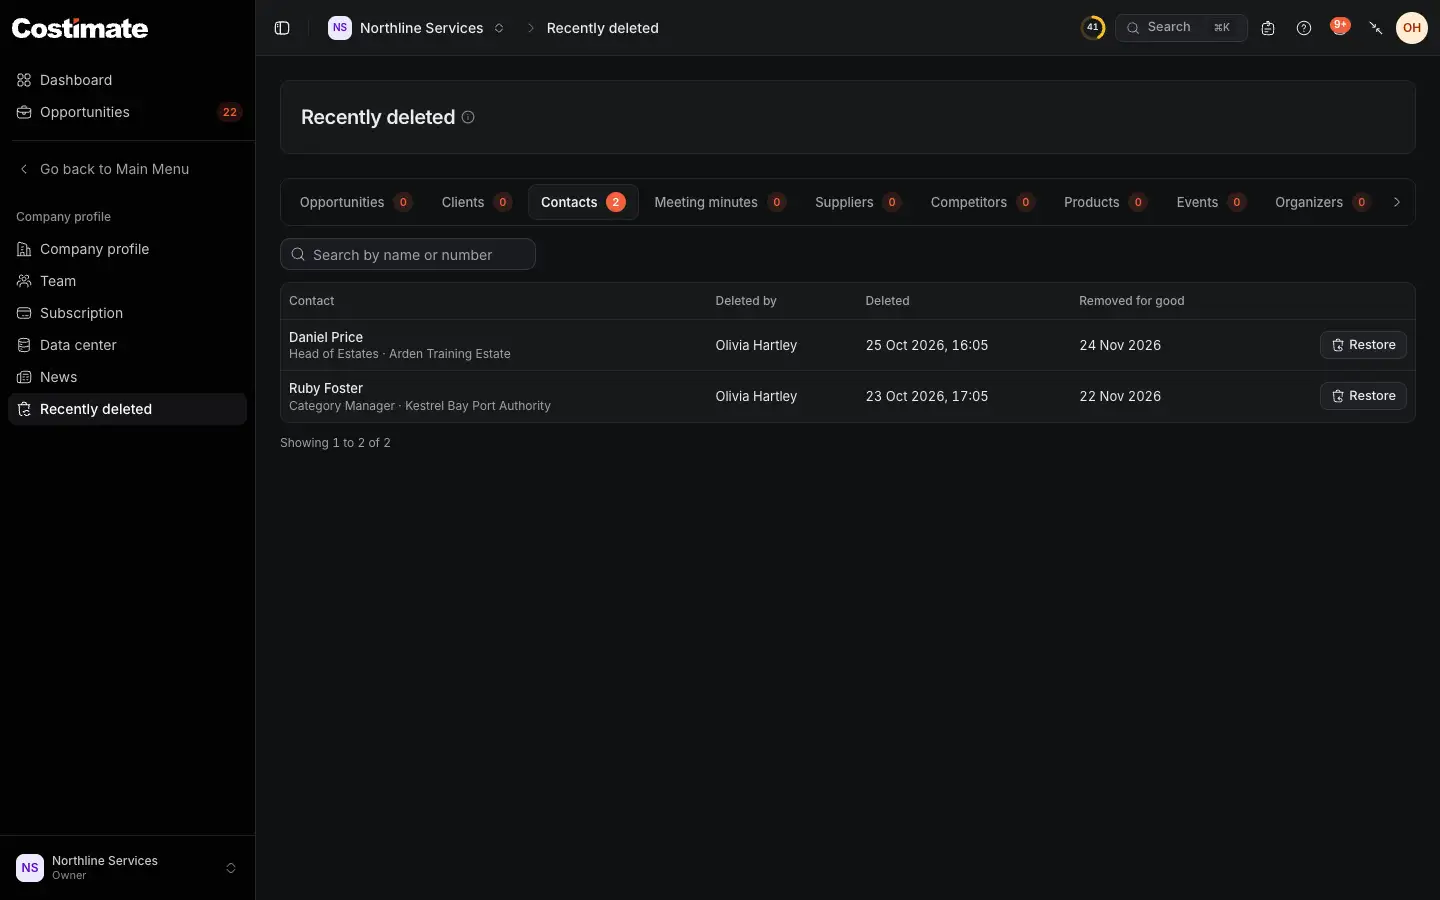The image size is (1440, 900).
Task: Open the Data center page
Action: (x=127, y=345)
